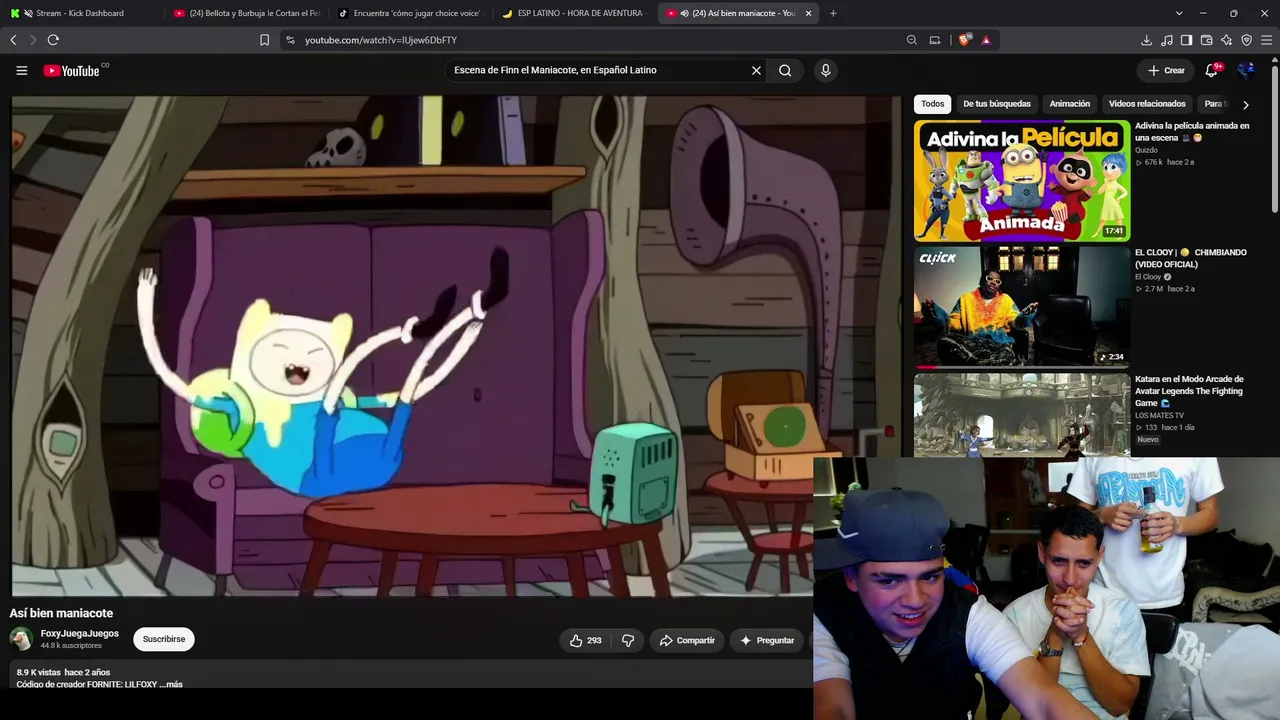Open the Katara Avatar Legends thumbnail
The height and width of the screenshot is (720, 1280).
pos(1022,414)
